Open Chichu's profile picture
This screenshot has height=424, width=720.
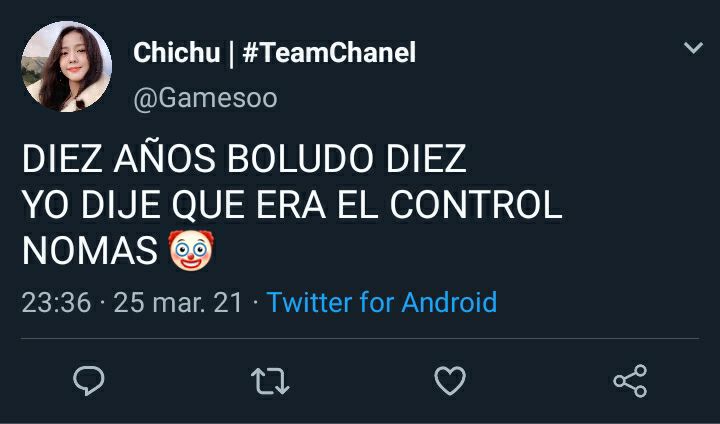(x=67, y=66)
